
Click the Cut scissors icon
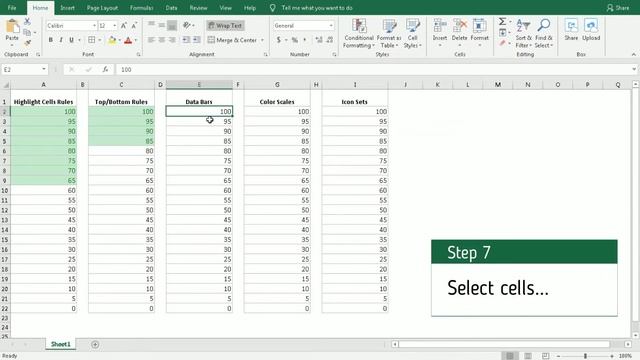coord(27,21)
